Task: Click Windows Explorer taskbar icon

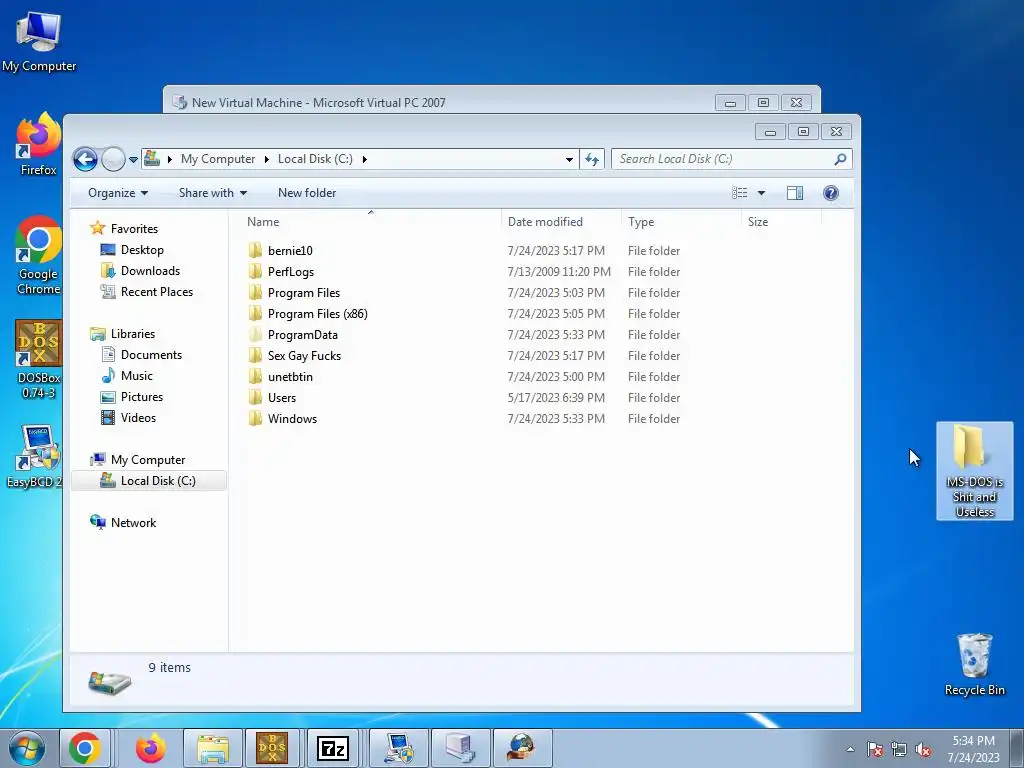Action: tap(213, 748)
